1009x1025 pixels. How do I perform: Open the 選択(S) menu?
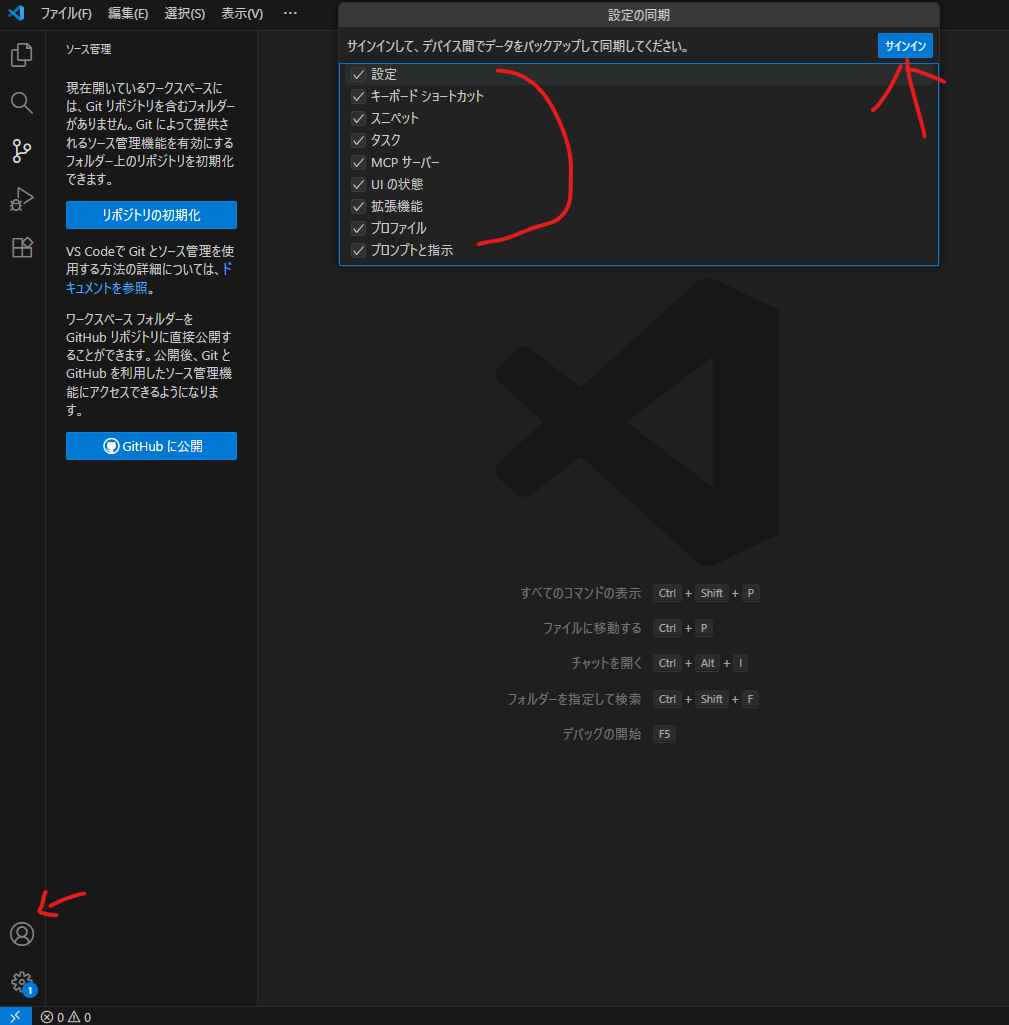(184, 14)
